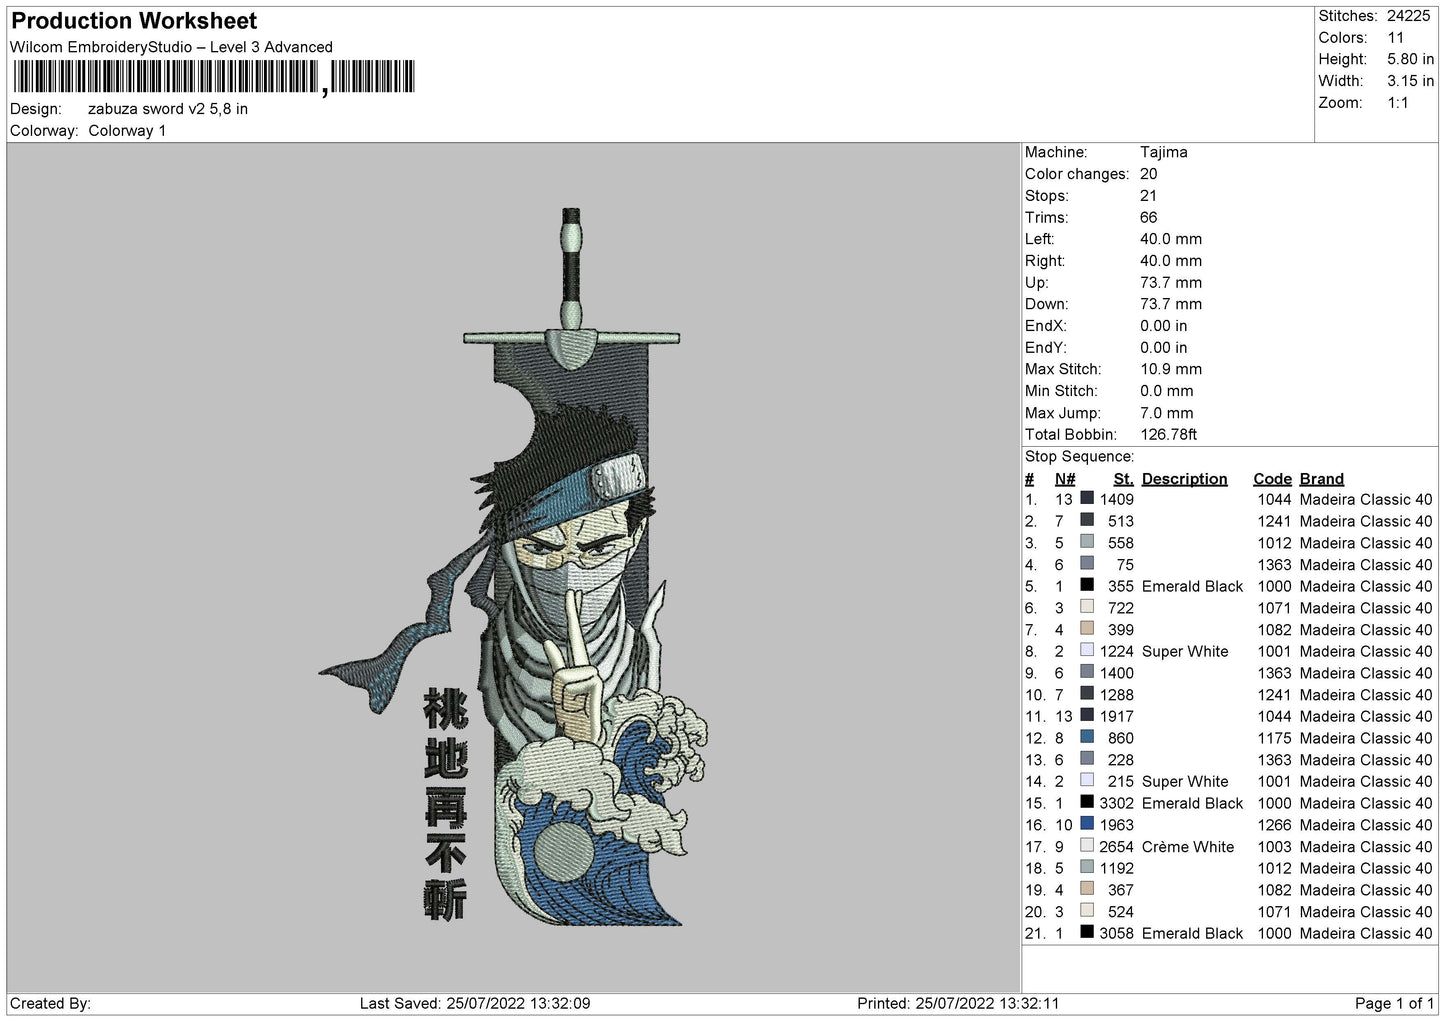1445x1021 pixels.
Task: Click the Printed timestamp 25/07/2022 13:32:11
Action: pyautogui.click(x=987, y=1003)
